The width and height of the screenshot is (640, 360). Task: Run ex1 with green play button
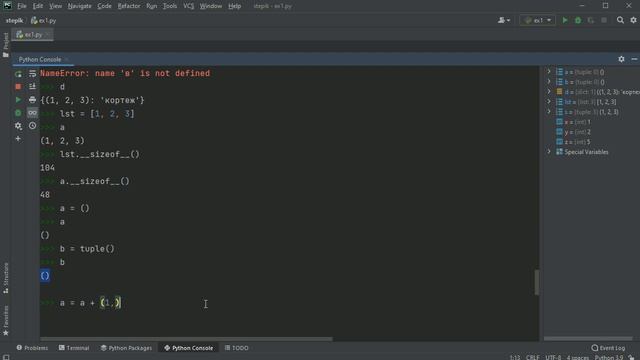click(565, 20)
